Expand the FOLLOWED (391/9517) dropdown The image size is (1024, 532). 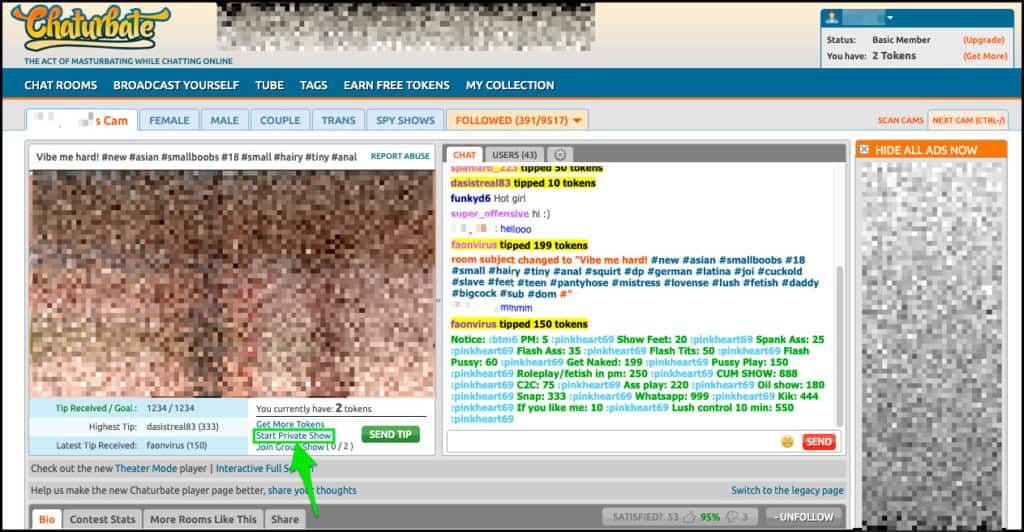pyautogui.click(x=517, y=120)
